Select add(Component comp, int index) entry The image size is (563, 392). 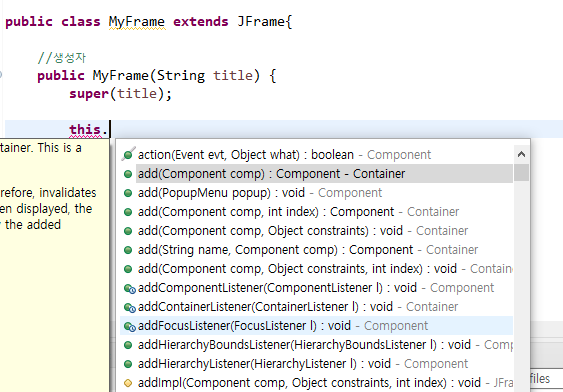[x=316, y=212]
